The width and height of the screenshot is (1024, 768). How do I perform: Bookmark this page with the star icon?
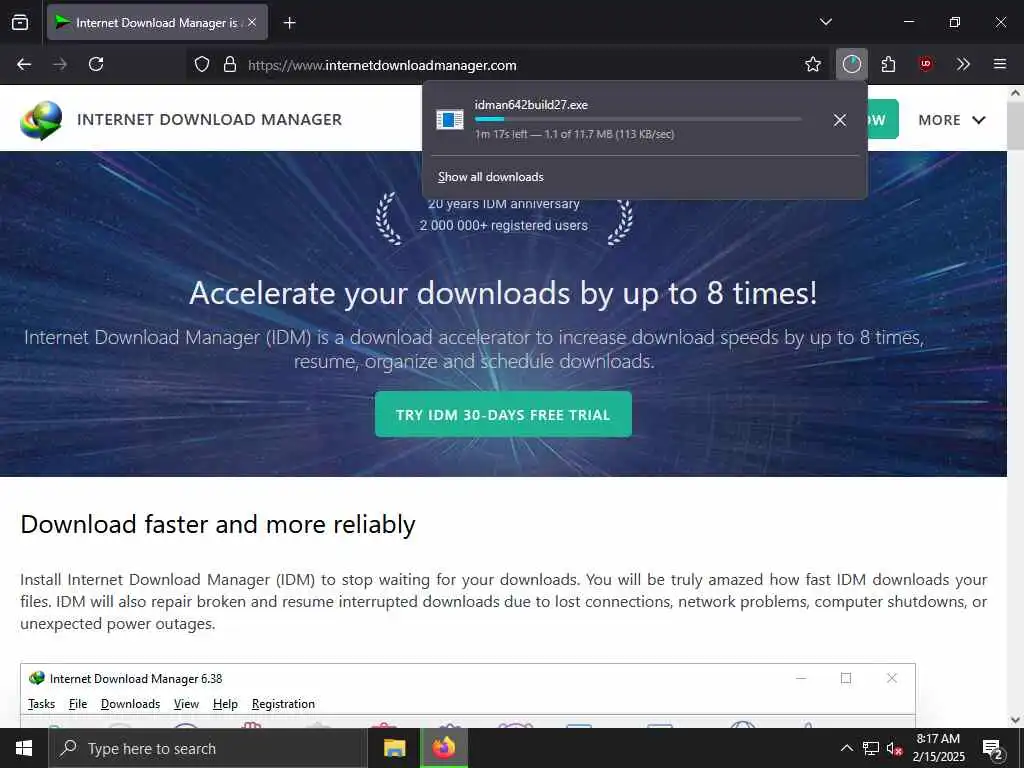click(x=812, y=64)
